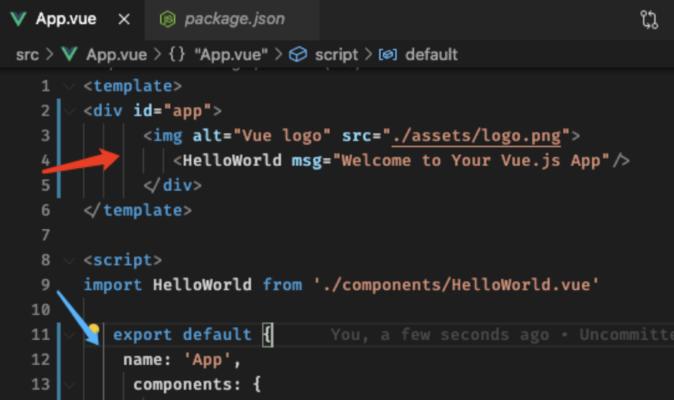The image size is (674, 400).
Task: Select the "App.vue" object breadcrumb
Action: coord(231,55)
